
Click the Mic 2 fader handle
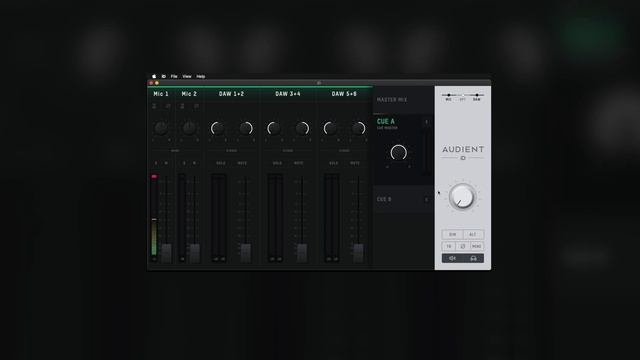[x=195, y=253]
